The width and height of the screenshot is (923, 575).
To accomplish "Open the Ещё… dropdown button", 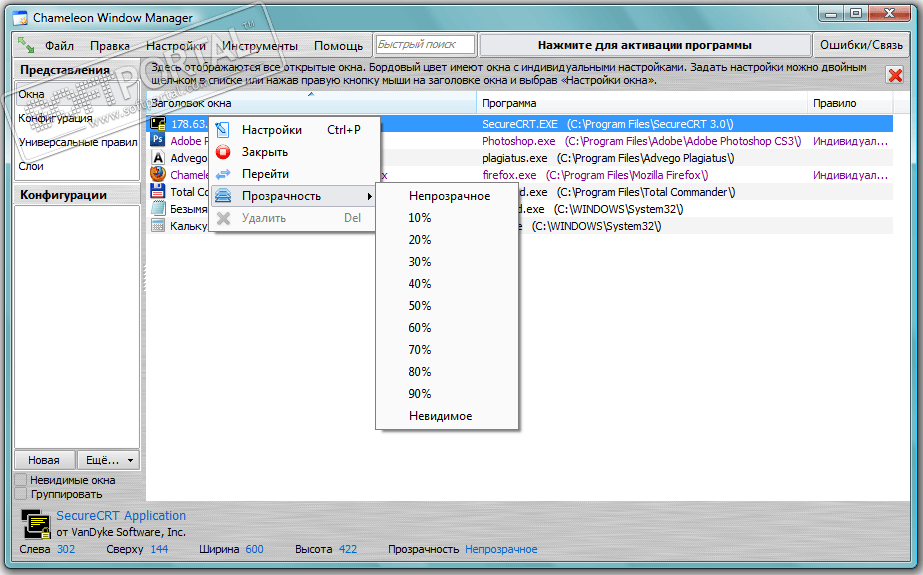I will coord(109,460).
